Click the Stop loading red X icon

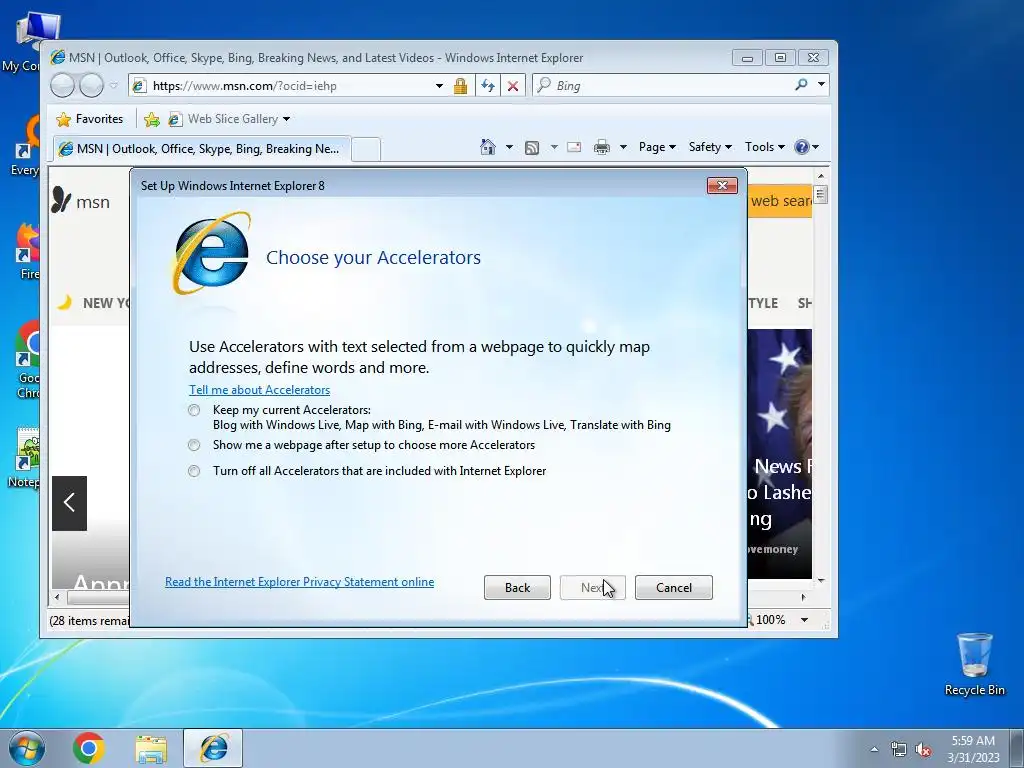(x=513, y=86)
